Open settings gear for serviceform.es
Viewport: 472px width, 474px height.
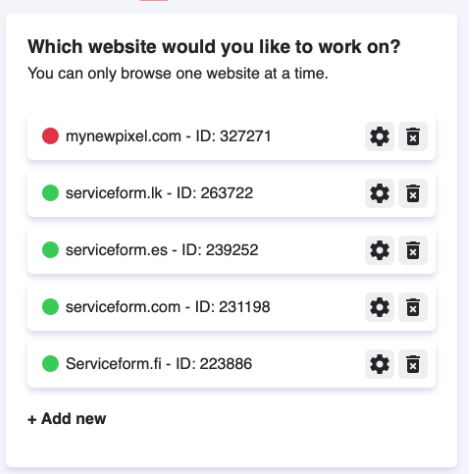379,250
